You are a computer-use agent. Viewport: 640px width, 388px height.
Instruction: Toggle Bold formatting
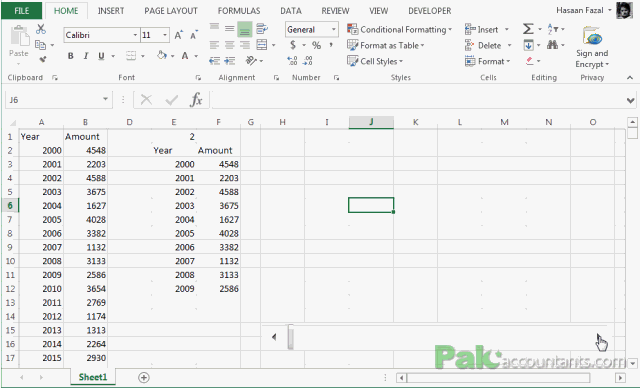point(71,56)
